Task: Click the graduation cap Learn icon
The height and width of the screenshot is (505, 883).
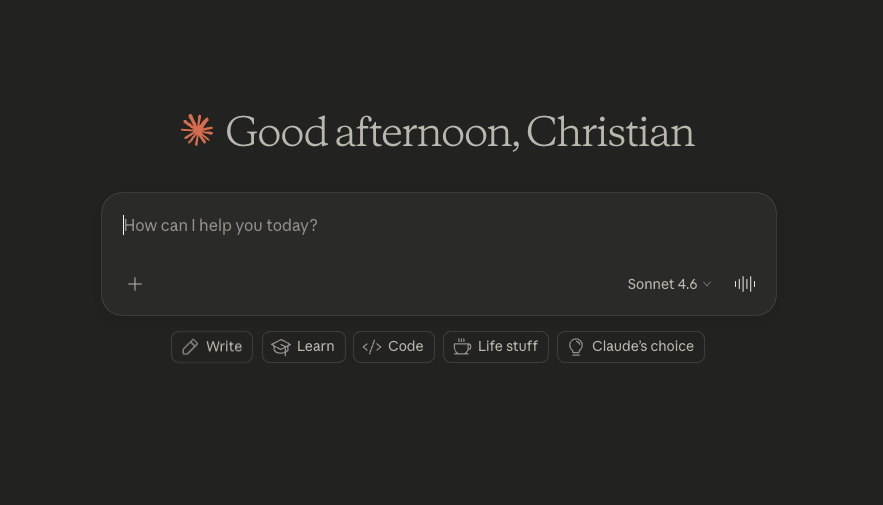Action: [281, 347]
